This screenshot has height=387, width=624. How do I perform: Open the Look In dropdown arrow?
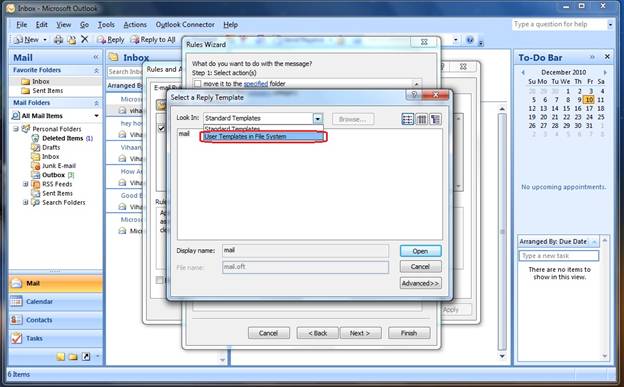[318, 119]
